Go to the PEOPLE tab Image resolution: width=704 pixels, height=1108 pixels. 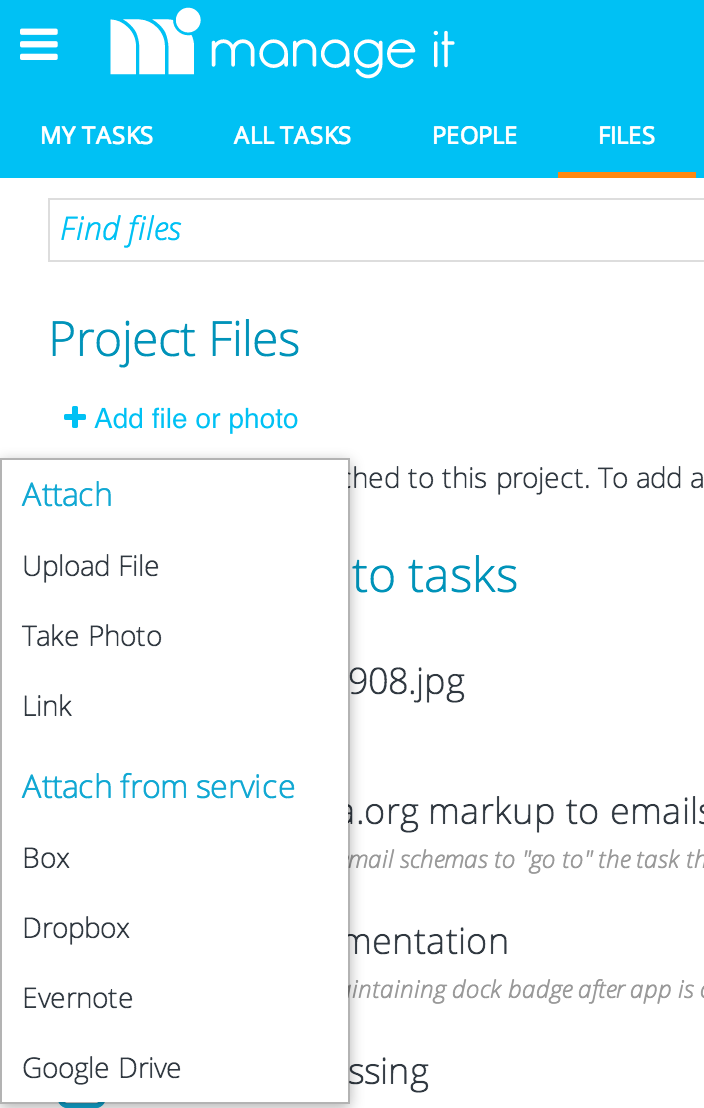pos(474,135)
